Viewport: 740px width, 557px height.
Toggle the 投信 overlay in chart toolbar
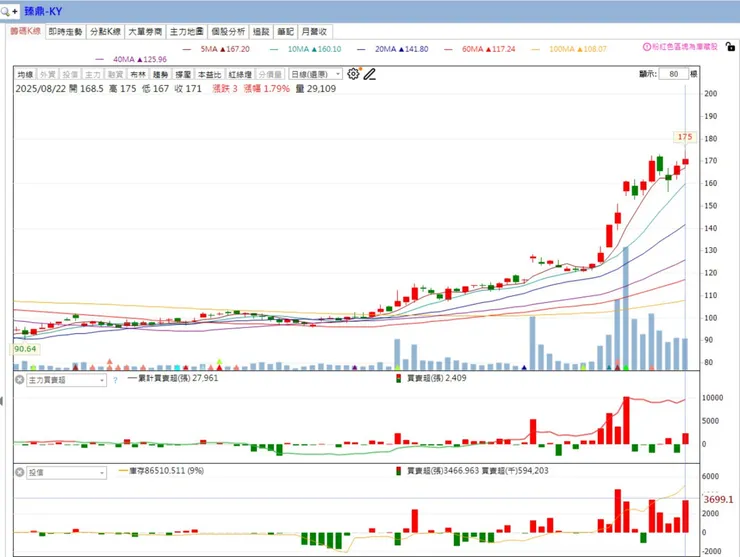coord(70,74)
